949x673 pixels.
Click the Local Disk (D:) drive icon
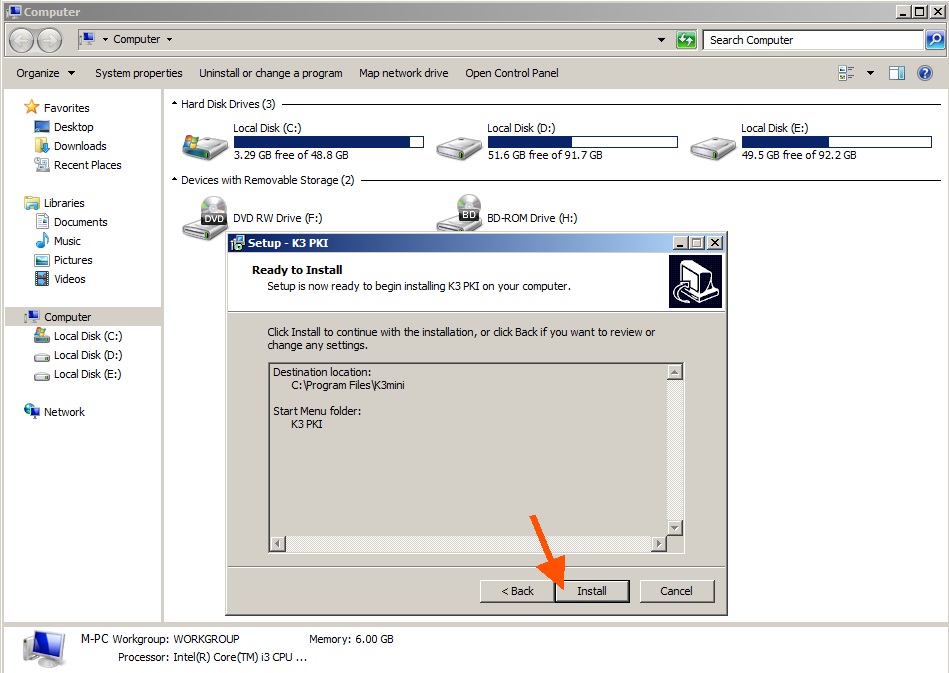click(x=459, y=147)
